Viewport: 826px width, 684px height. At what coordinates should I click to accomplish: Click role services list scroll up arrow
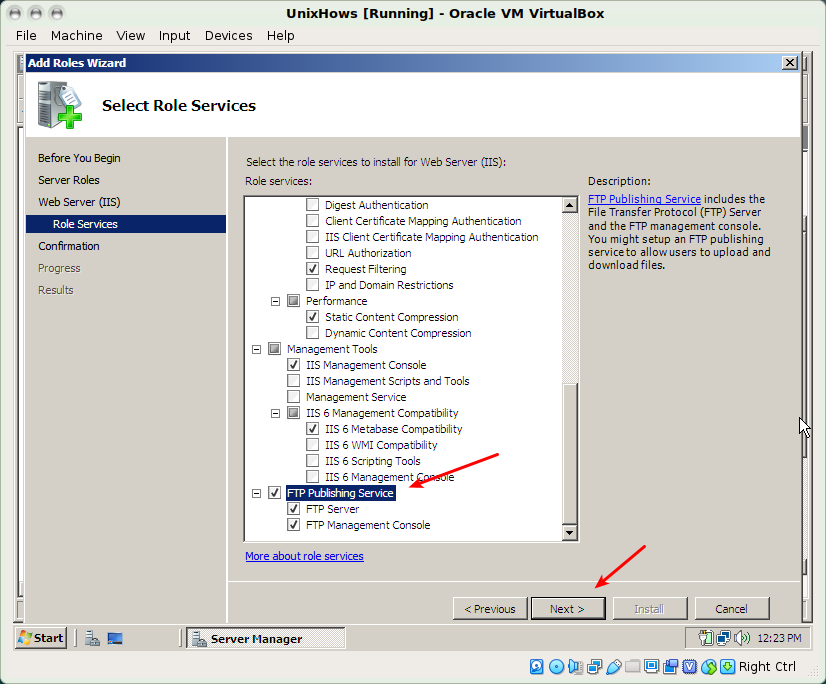click(569, 205)
